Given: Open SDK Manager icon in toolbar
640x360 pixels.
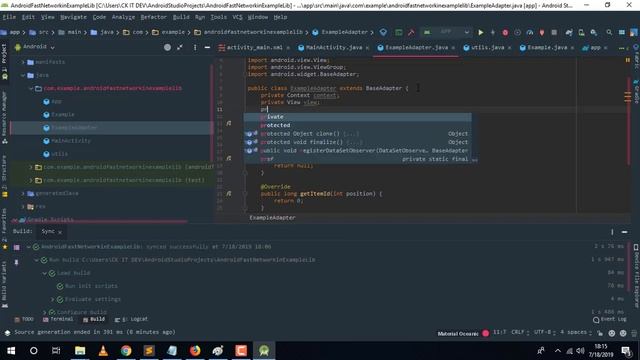Looking at the screenshot, I should (x=593, y=32).
